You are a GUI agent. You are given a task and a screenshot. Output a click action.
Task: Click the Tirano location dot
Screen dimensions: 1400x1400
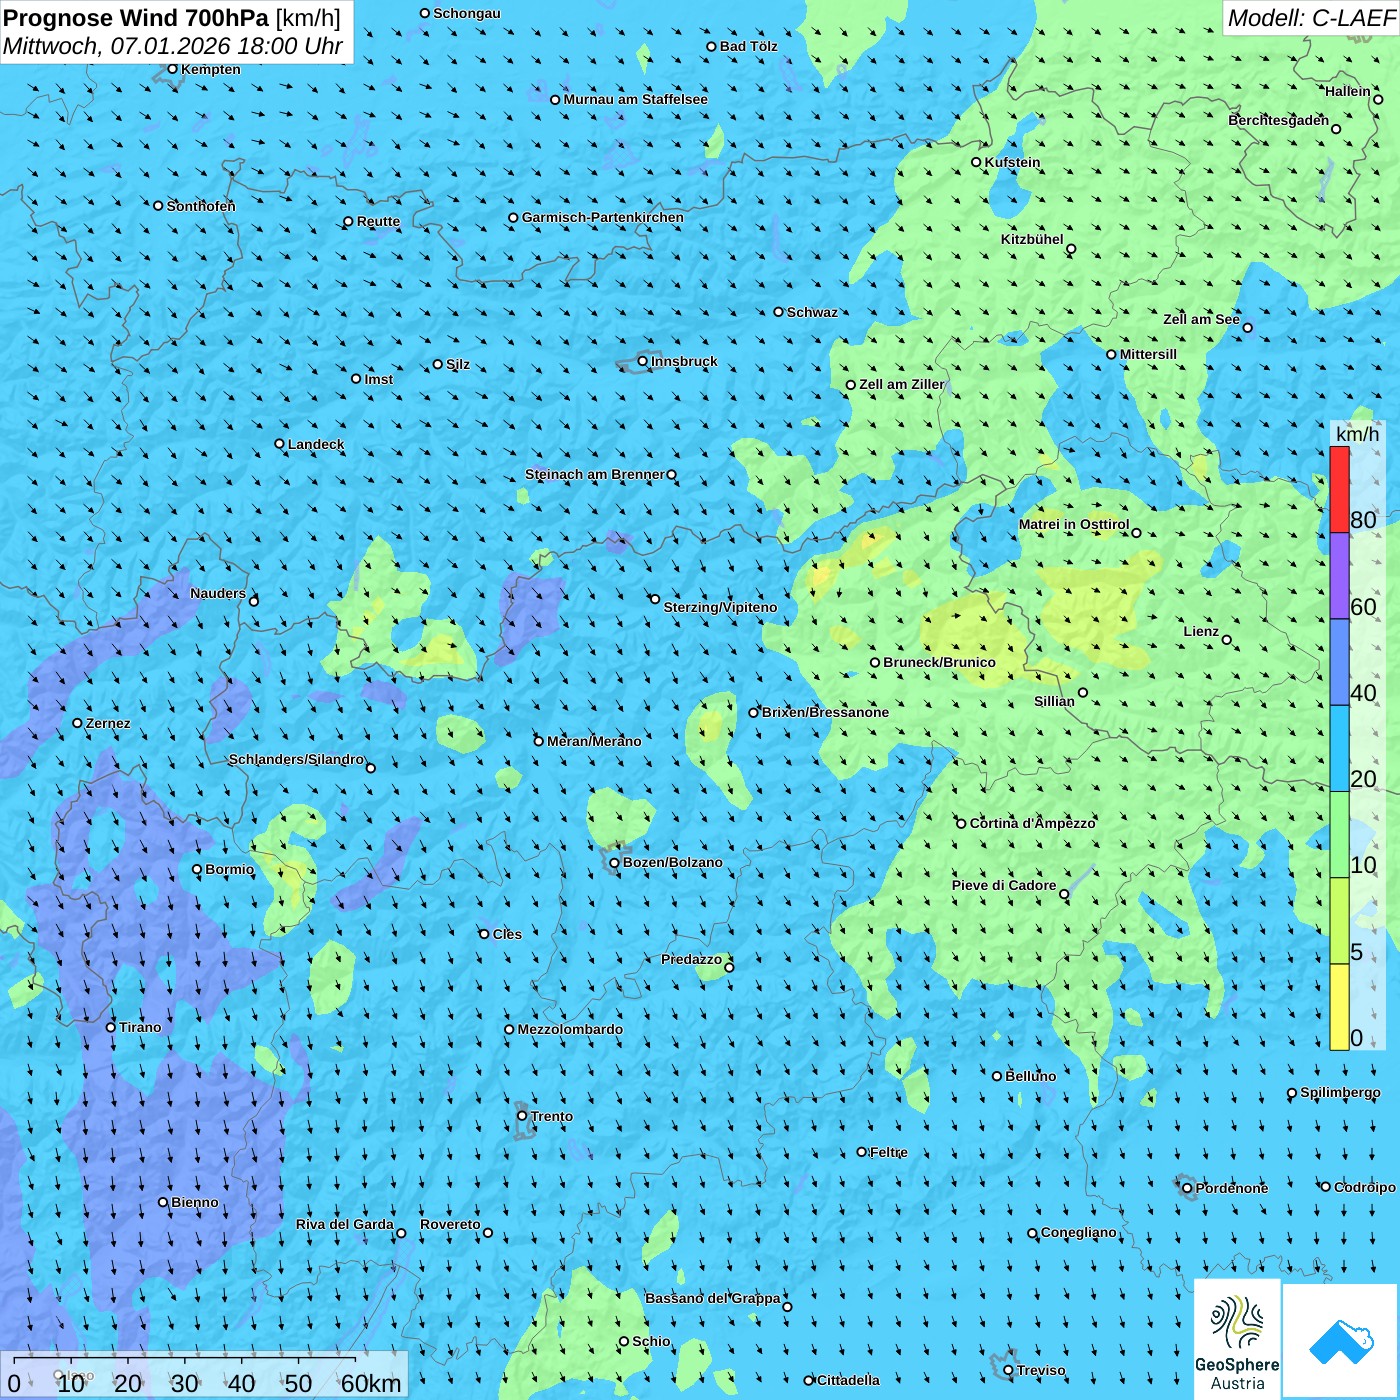click(x=111, y=1027)
